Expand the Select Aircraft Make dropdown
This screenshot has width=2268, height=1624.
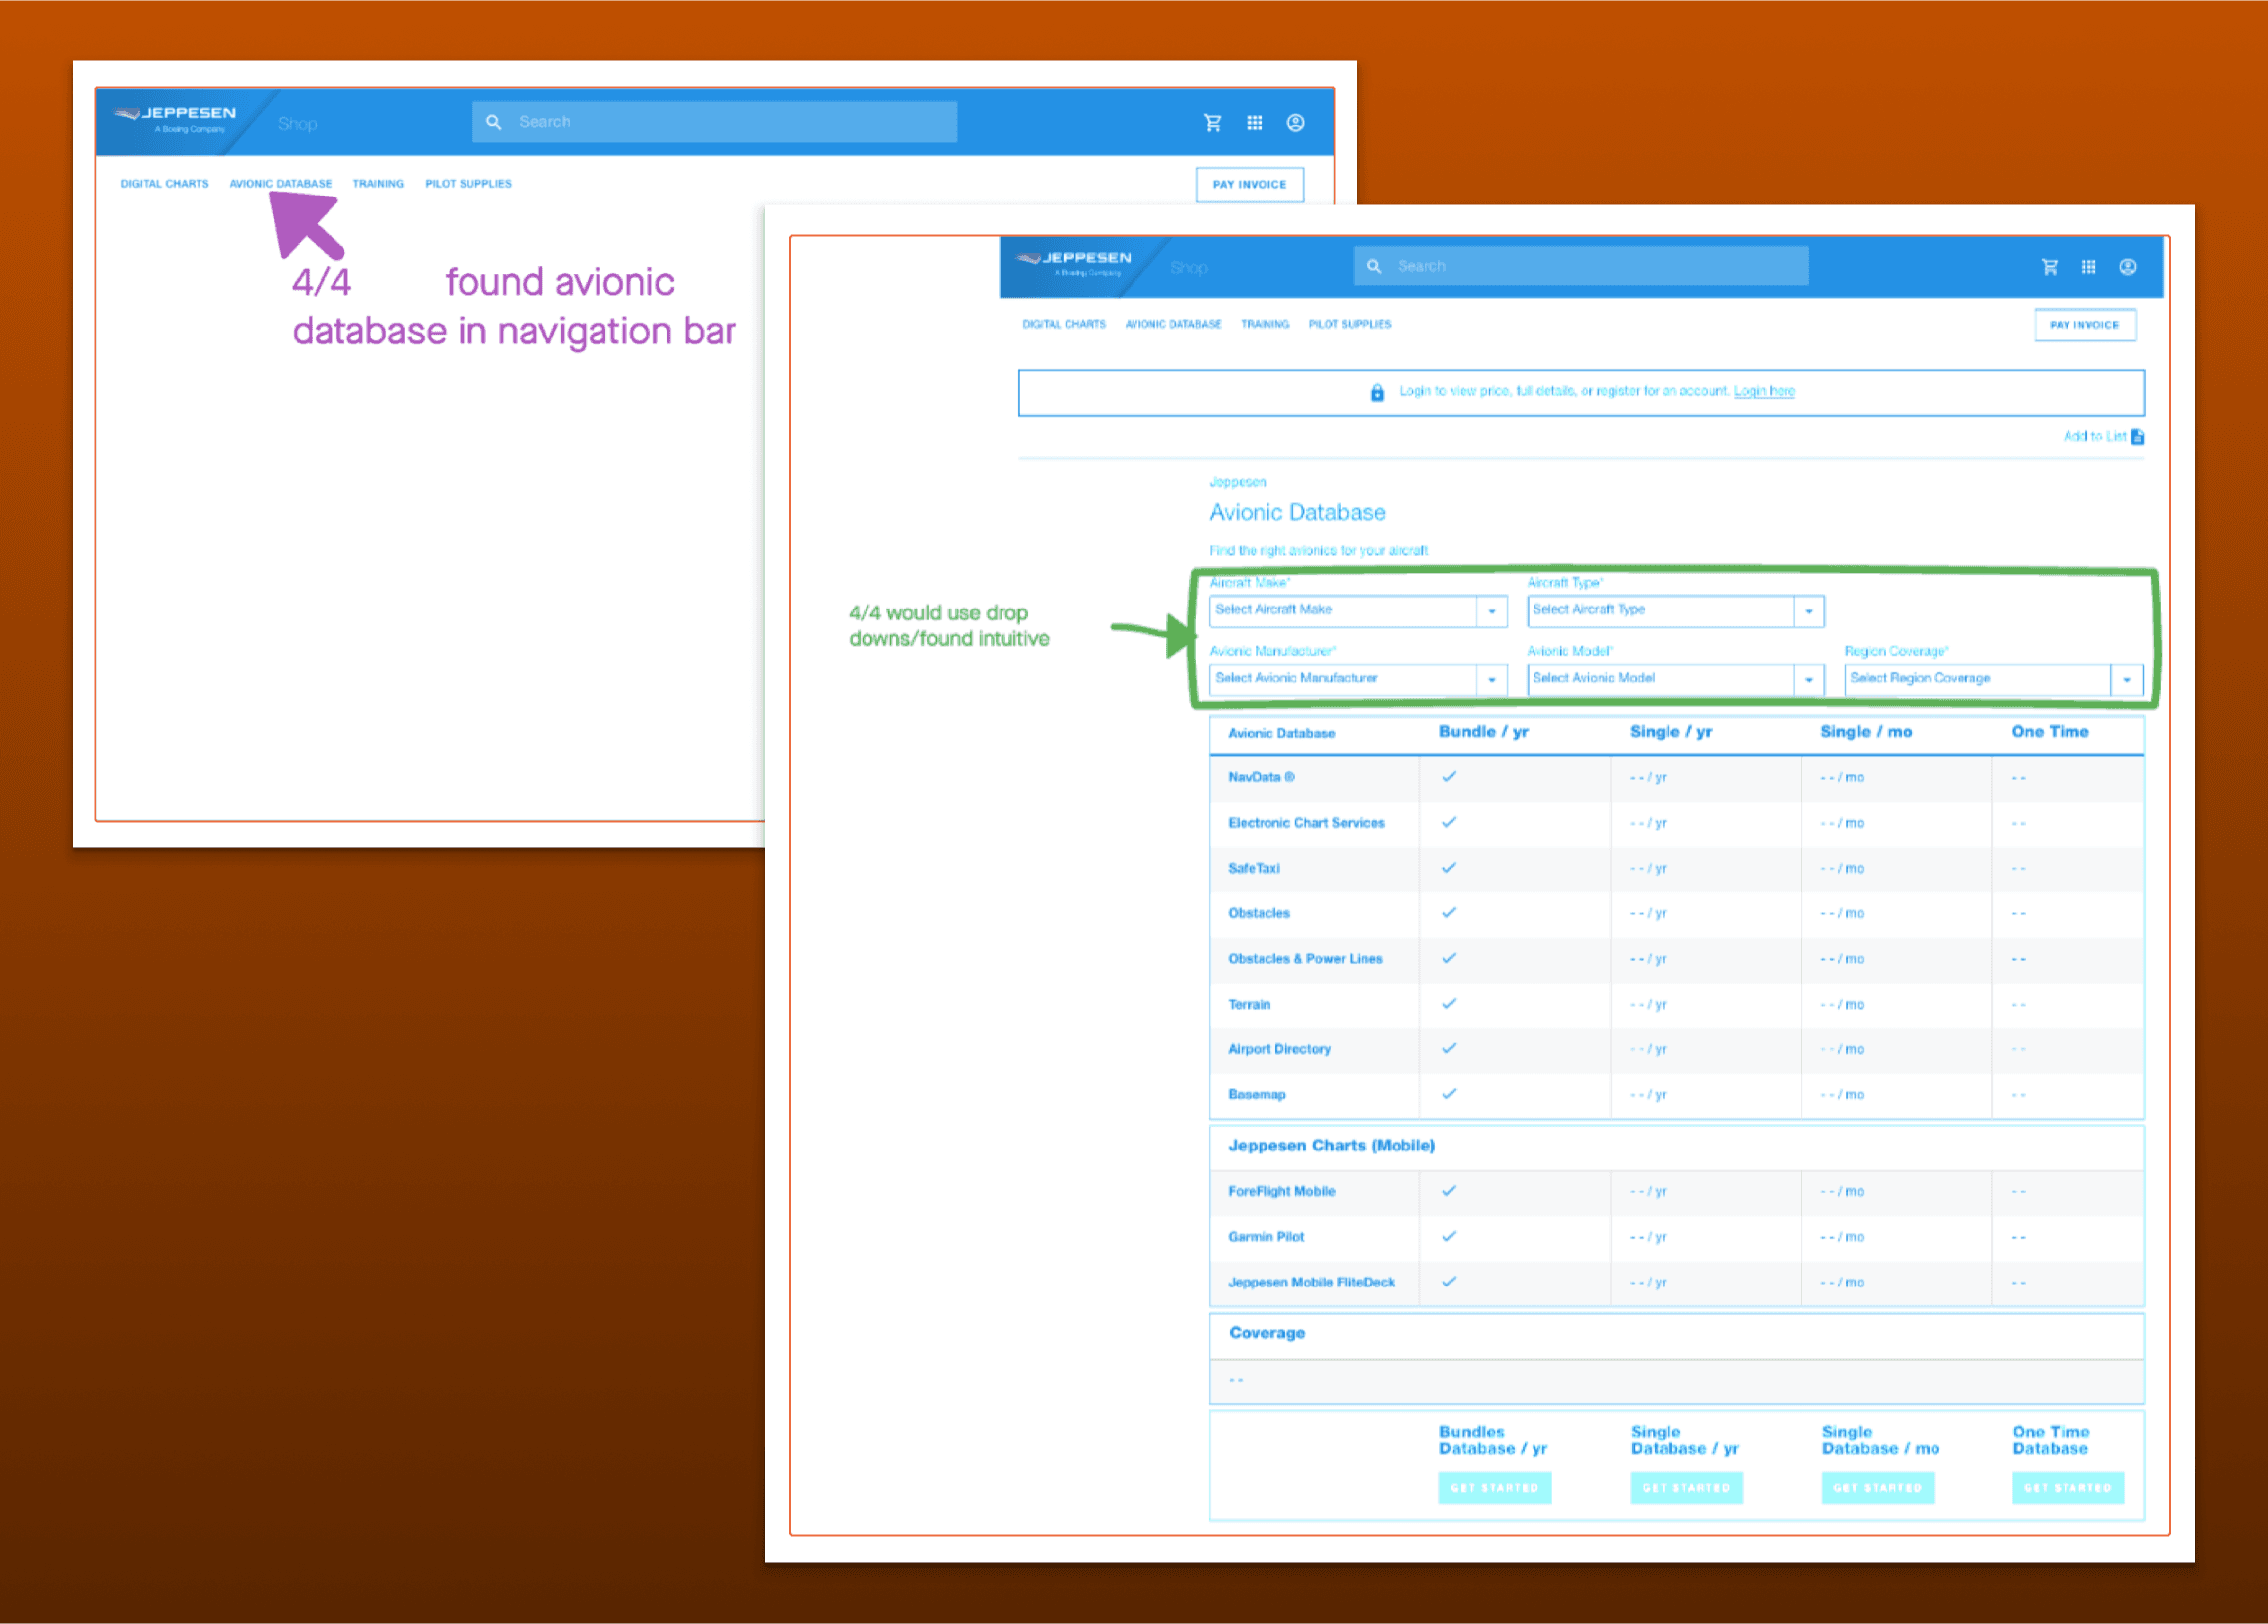tap(1491, 611)
